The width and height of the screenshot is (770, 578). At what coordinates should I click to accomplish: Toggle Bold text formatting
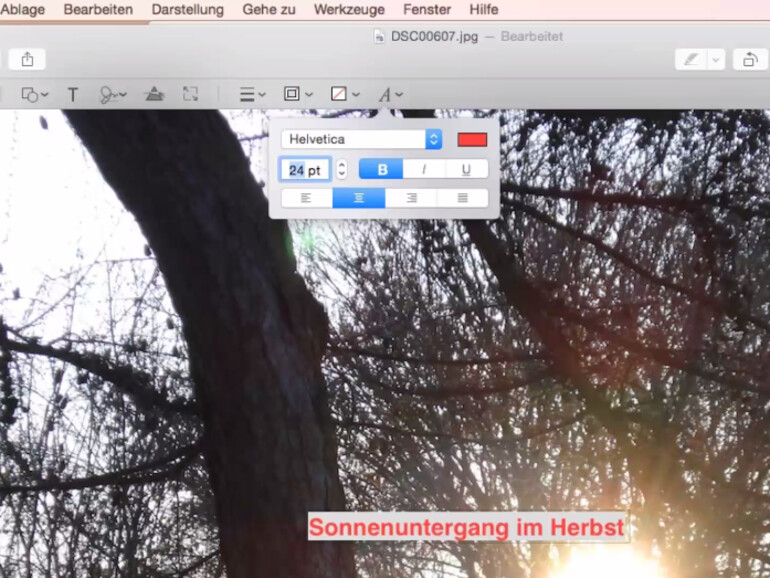pos(382,169)
